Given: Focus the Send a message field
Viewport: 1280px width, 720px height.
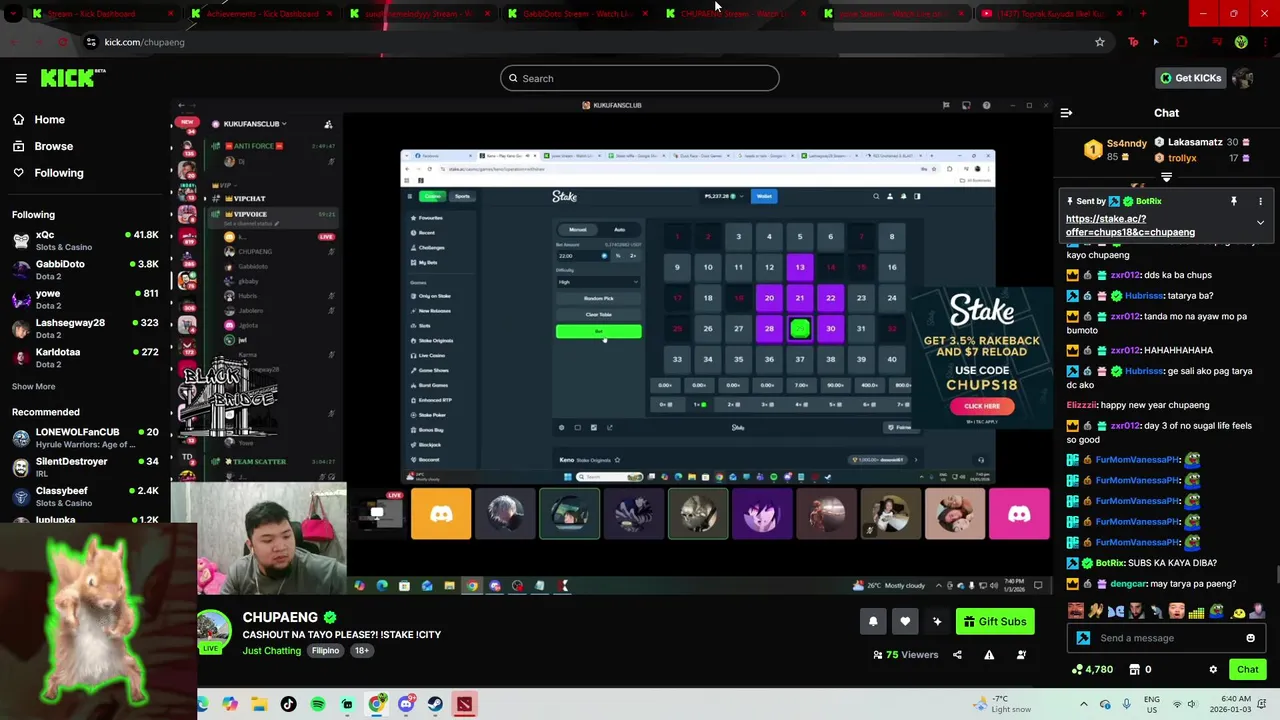Looking at the screenshot, I should [1165, 638].
